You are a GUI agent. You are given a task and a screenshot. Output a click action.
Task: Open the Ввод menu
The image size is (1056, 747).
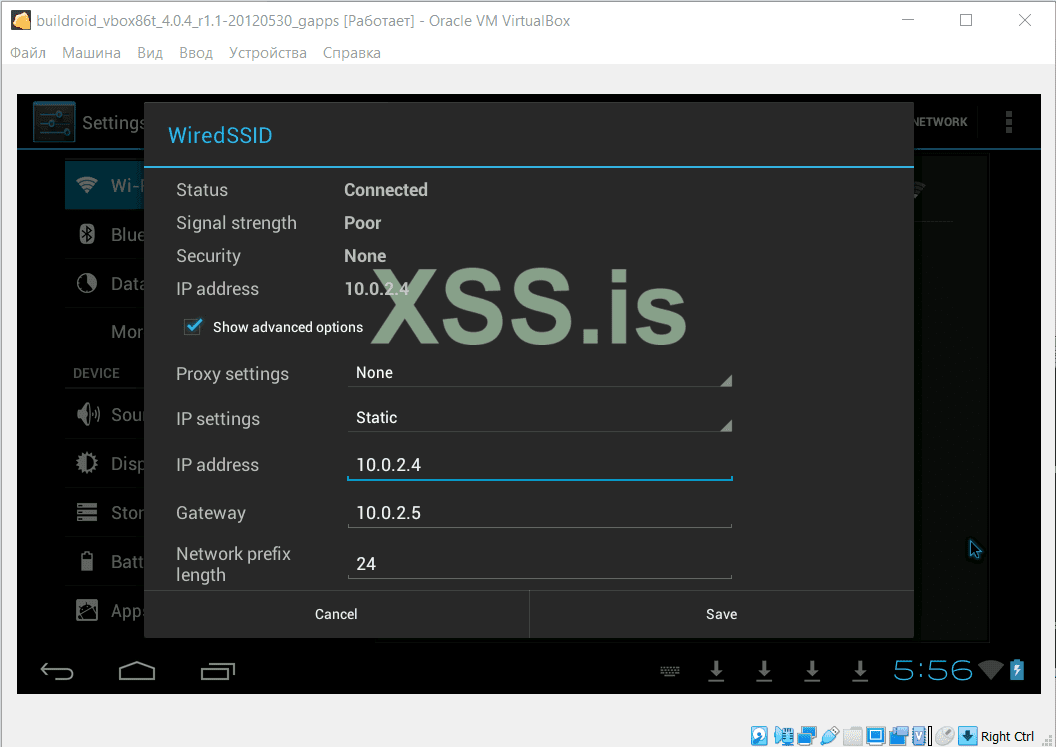click(x=196, y=53)
